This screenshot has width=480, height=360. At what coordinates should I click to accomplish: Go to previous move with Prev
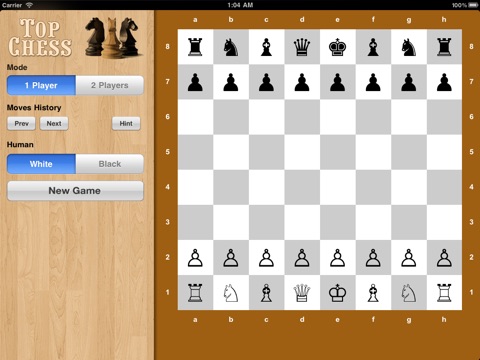coord(21,124)
